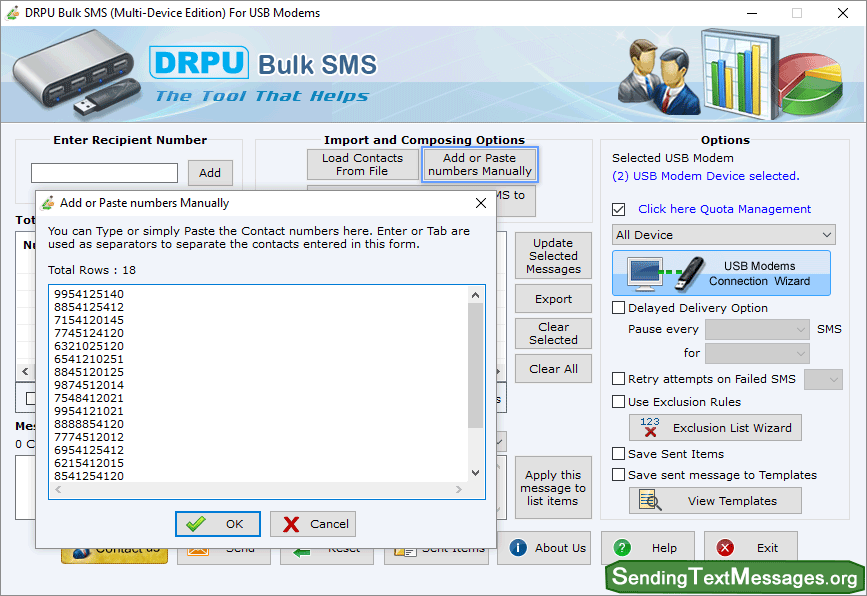Click Cancel in the dialog
The height and width of the screenshot is (596, 867).
(x=313, y=524)
